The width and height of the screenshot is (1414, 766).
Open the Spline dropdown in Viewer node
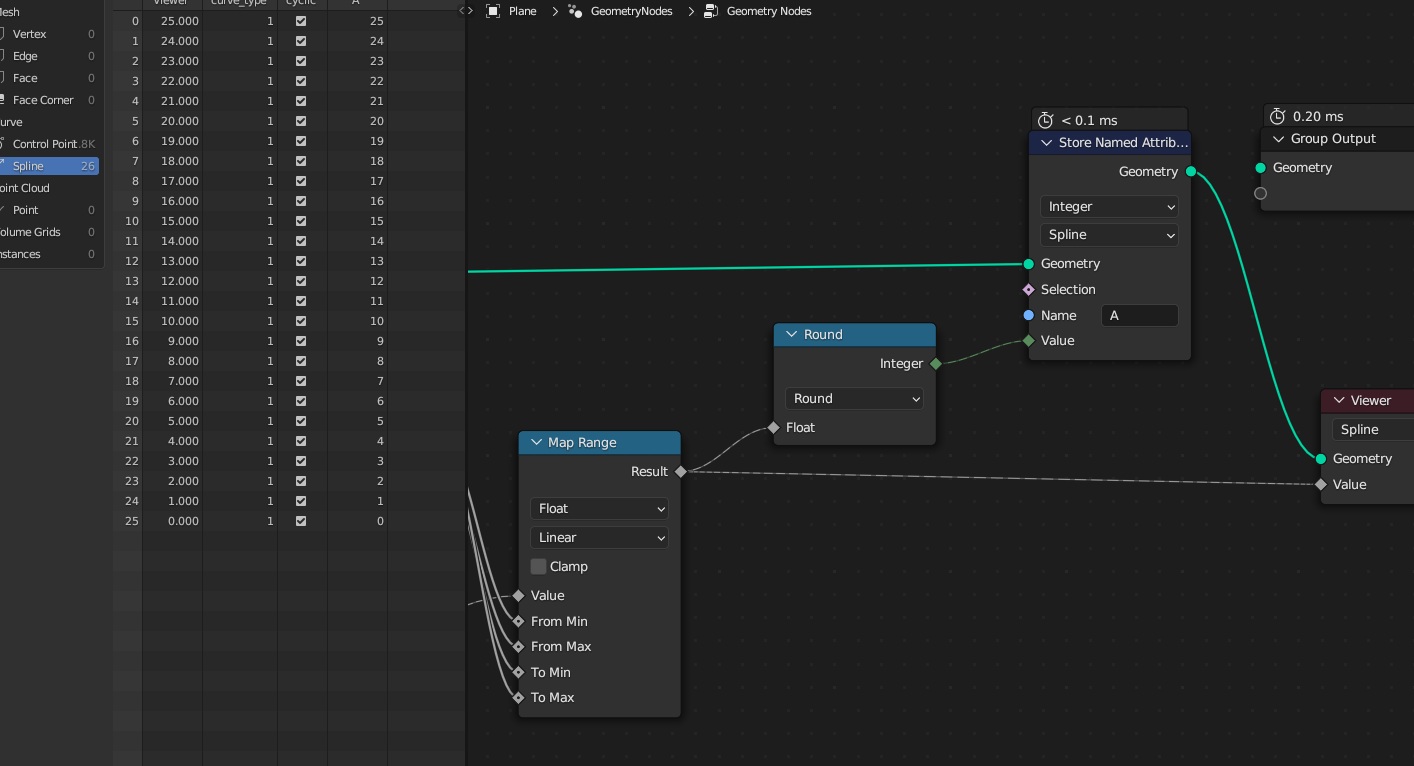tap(1373, 430)
